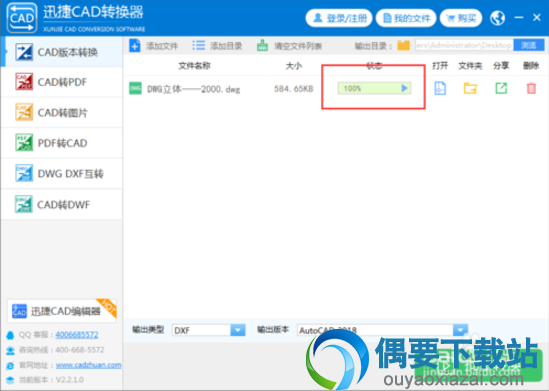Go to CAD转DWF conversion
This screenshot has width=549, height=391.
62,204
